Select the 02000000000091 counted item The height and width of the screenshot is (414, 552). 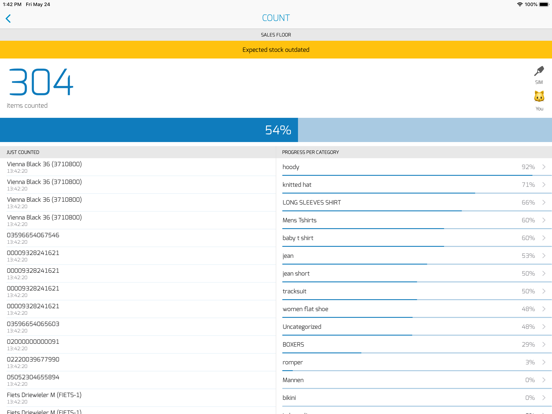click(138, 344)
